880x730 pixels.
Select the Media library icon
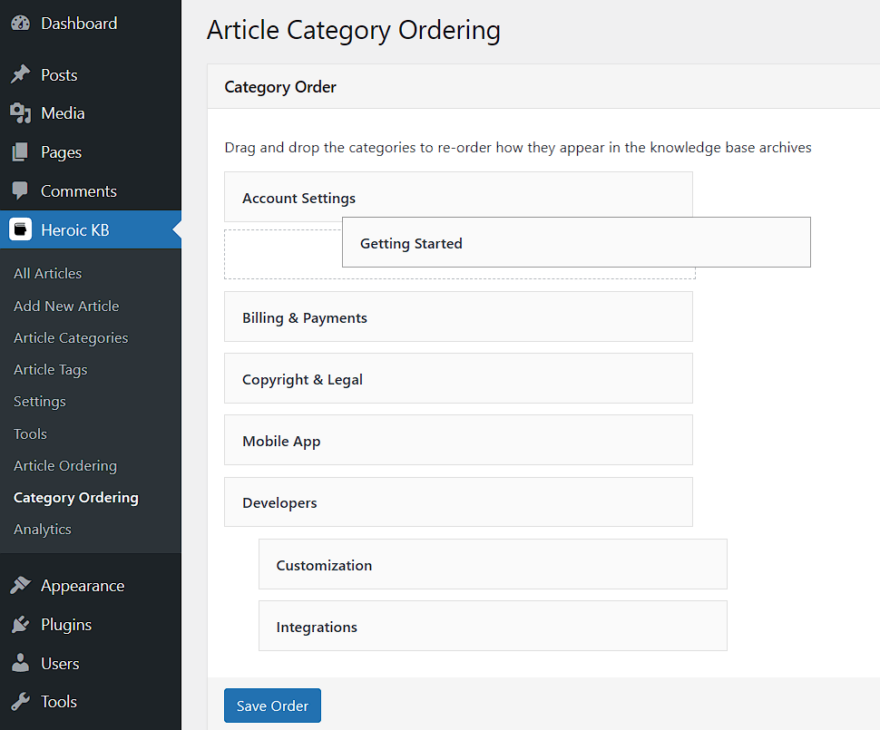pyautogui.click(x=22, y=113)
